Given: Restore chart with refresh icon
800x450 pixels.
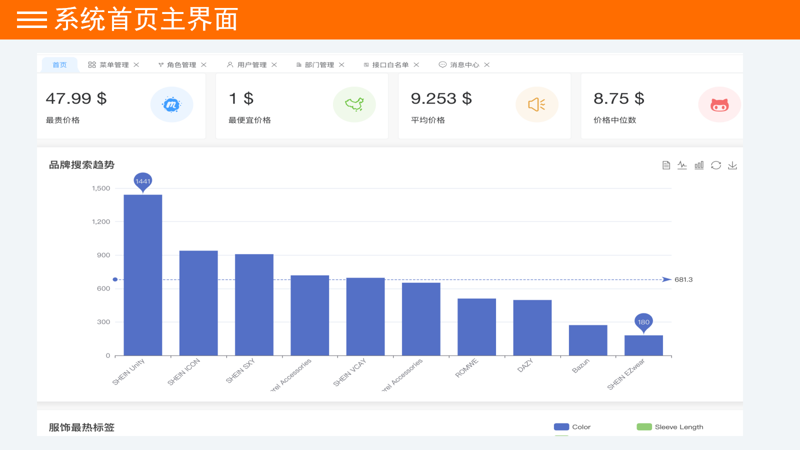Looking at the screenshot, I should click(x=716, y=165).
